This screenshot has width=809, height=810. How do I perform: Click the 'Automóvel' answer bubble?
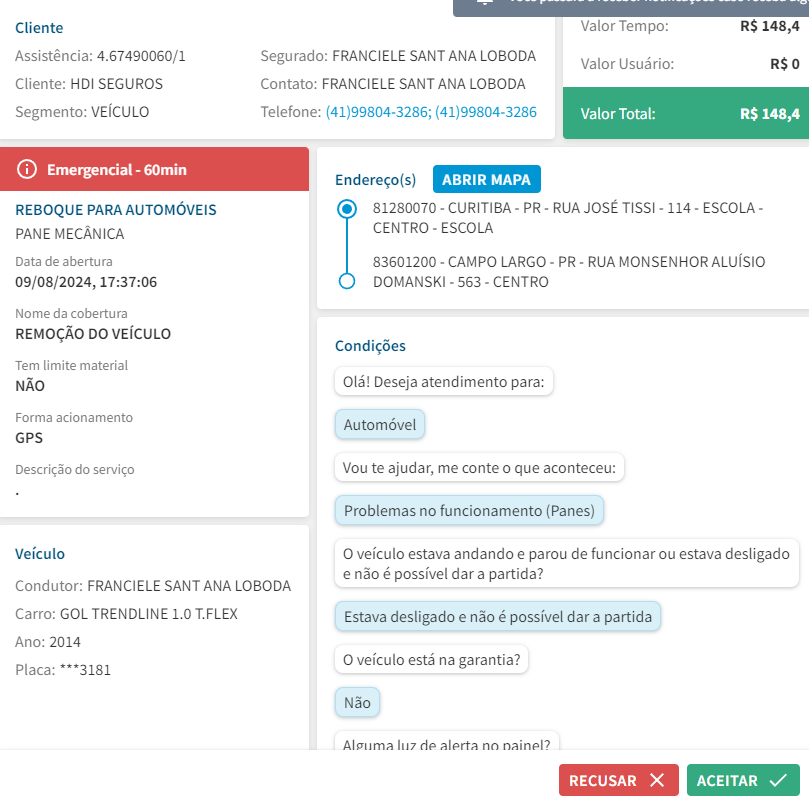[x=380, y=425]
